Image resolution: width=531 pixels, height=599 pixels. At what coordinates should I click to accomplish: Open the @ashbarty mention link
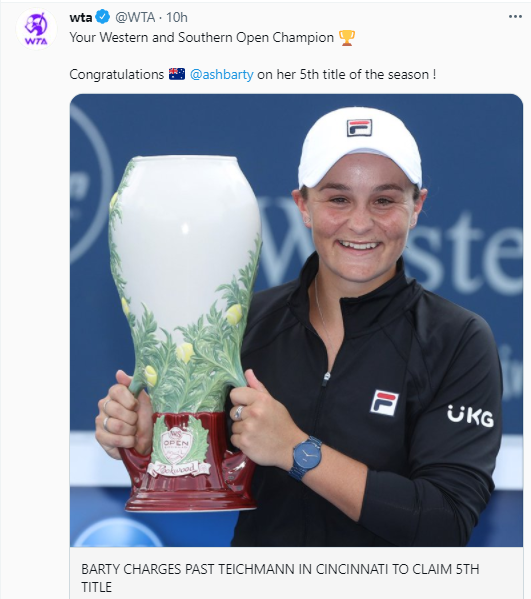222,74
